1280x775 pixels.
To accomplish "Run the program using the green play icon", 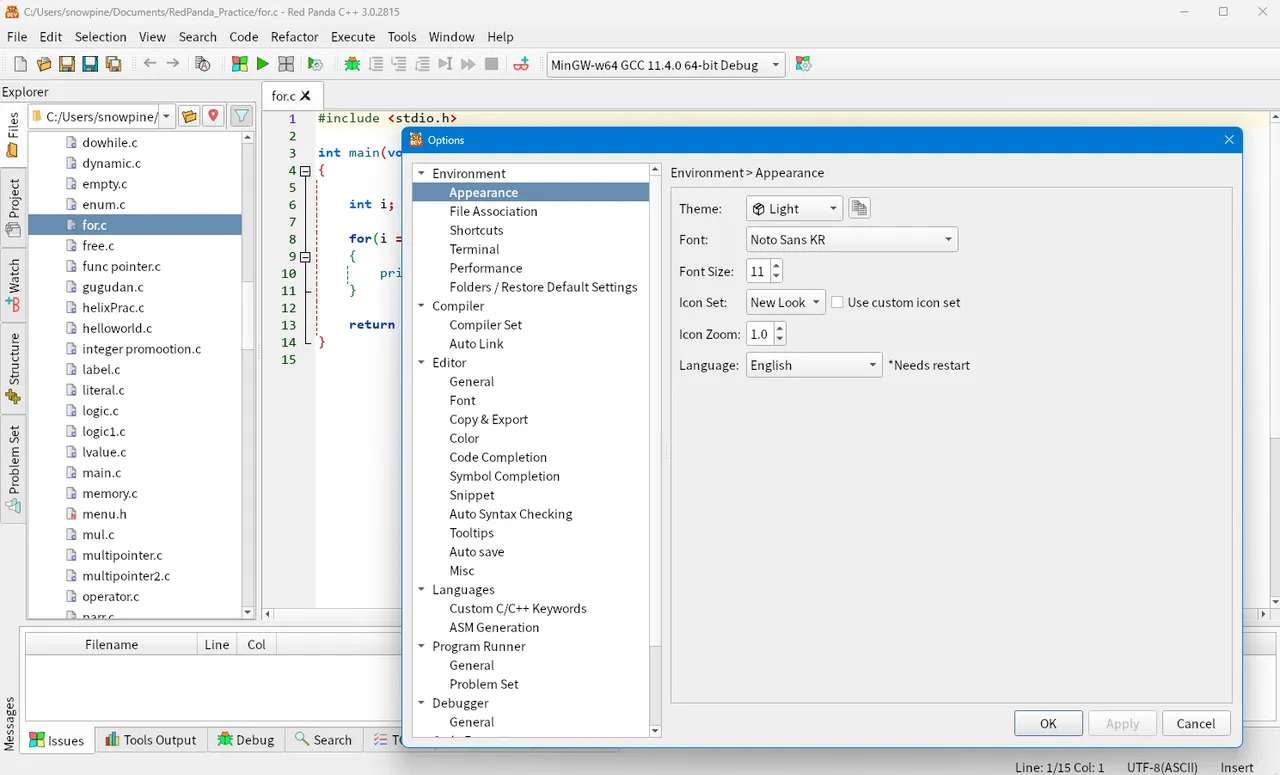I will (x=261, y=63).
